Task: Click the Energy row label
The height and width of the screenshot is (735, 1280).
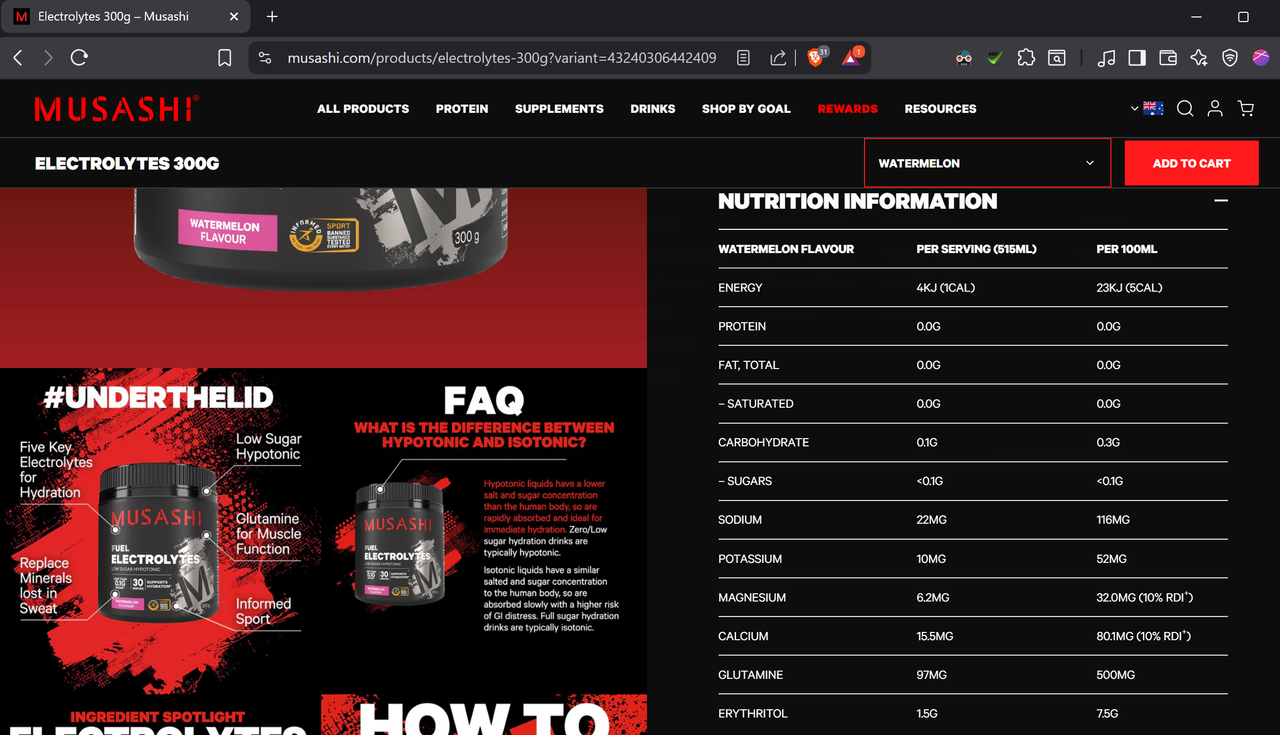Action: click(x=740, y=288)
